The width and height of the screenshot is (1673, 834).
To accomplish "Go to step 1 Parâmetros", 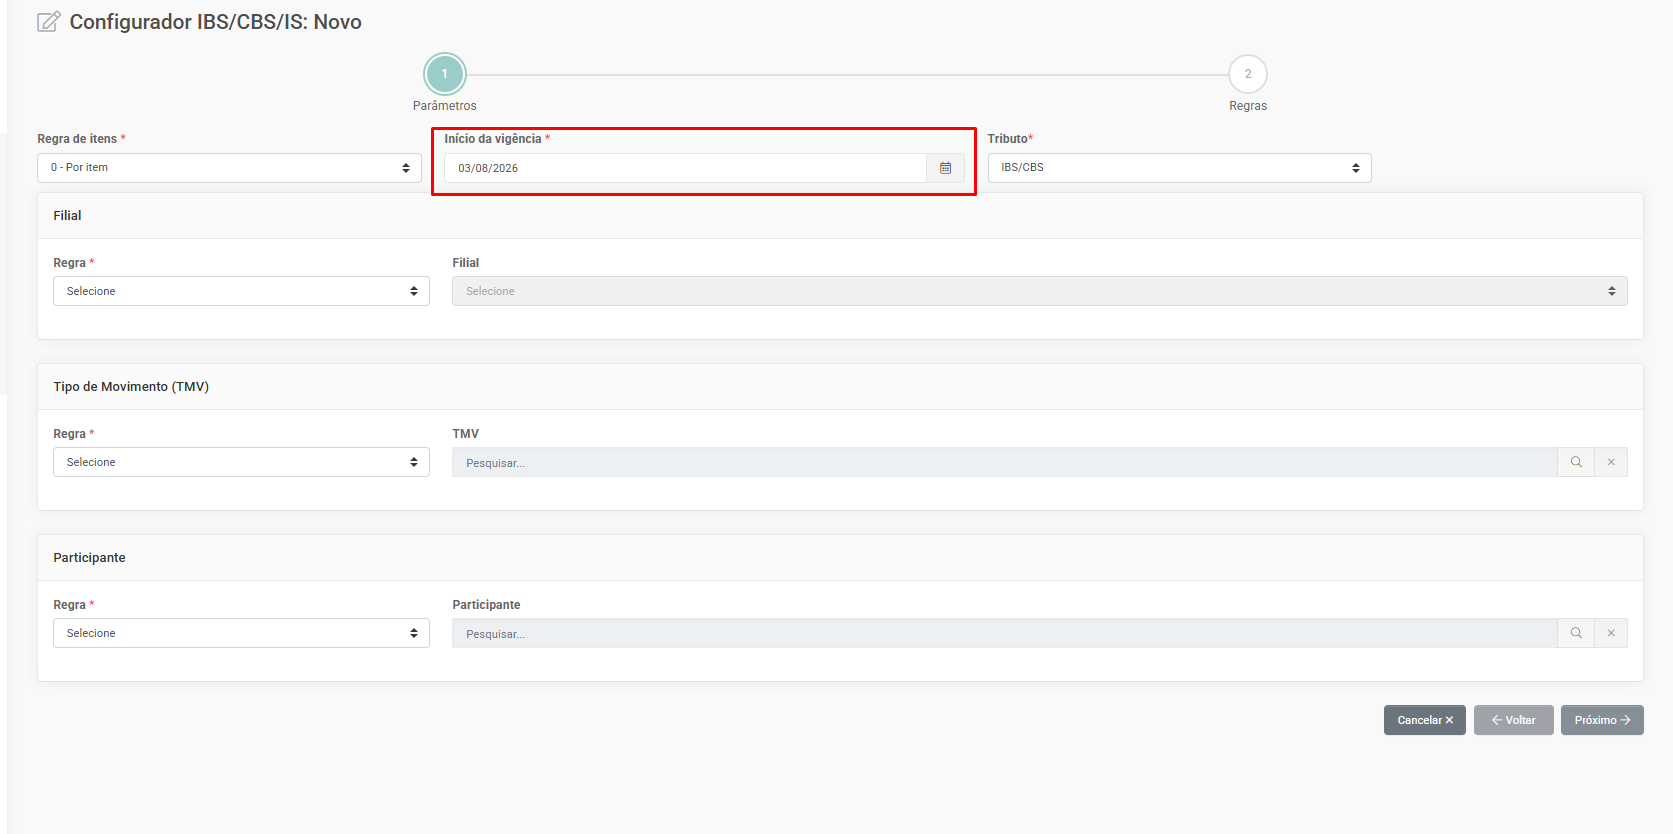I will pyautogui.click(x=445, y=74).
